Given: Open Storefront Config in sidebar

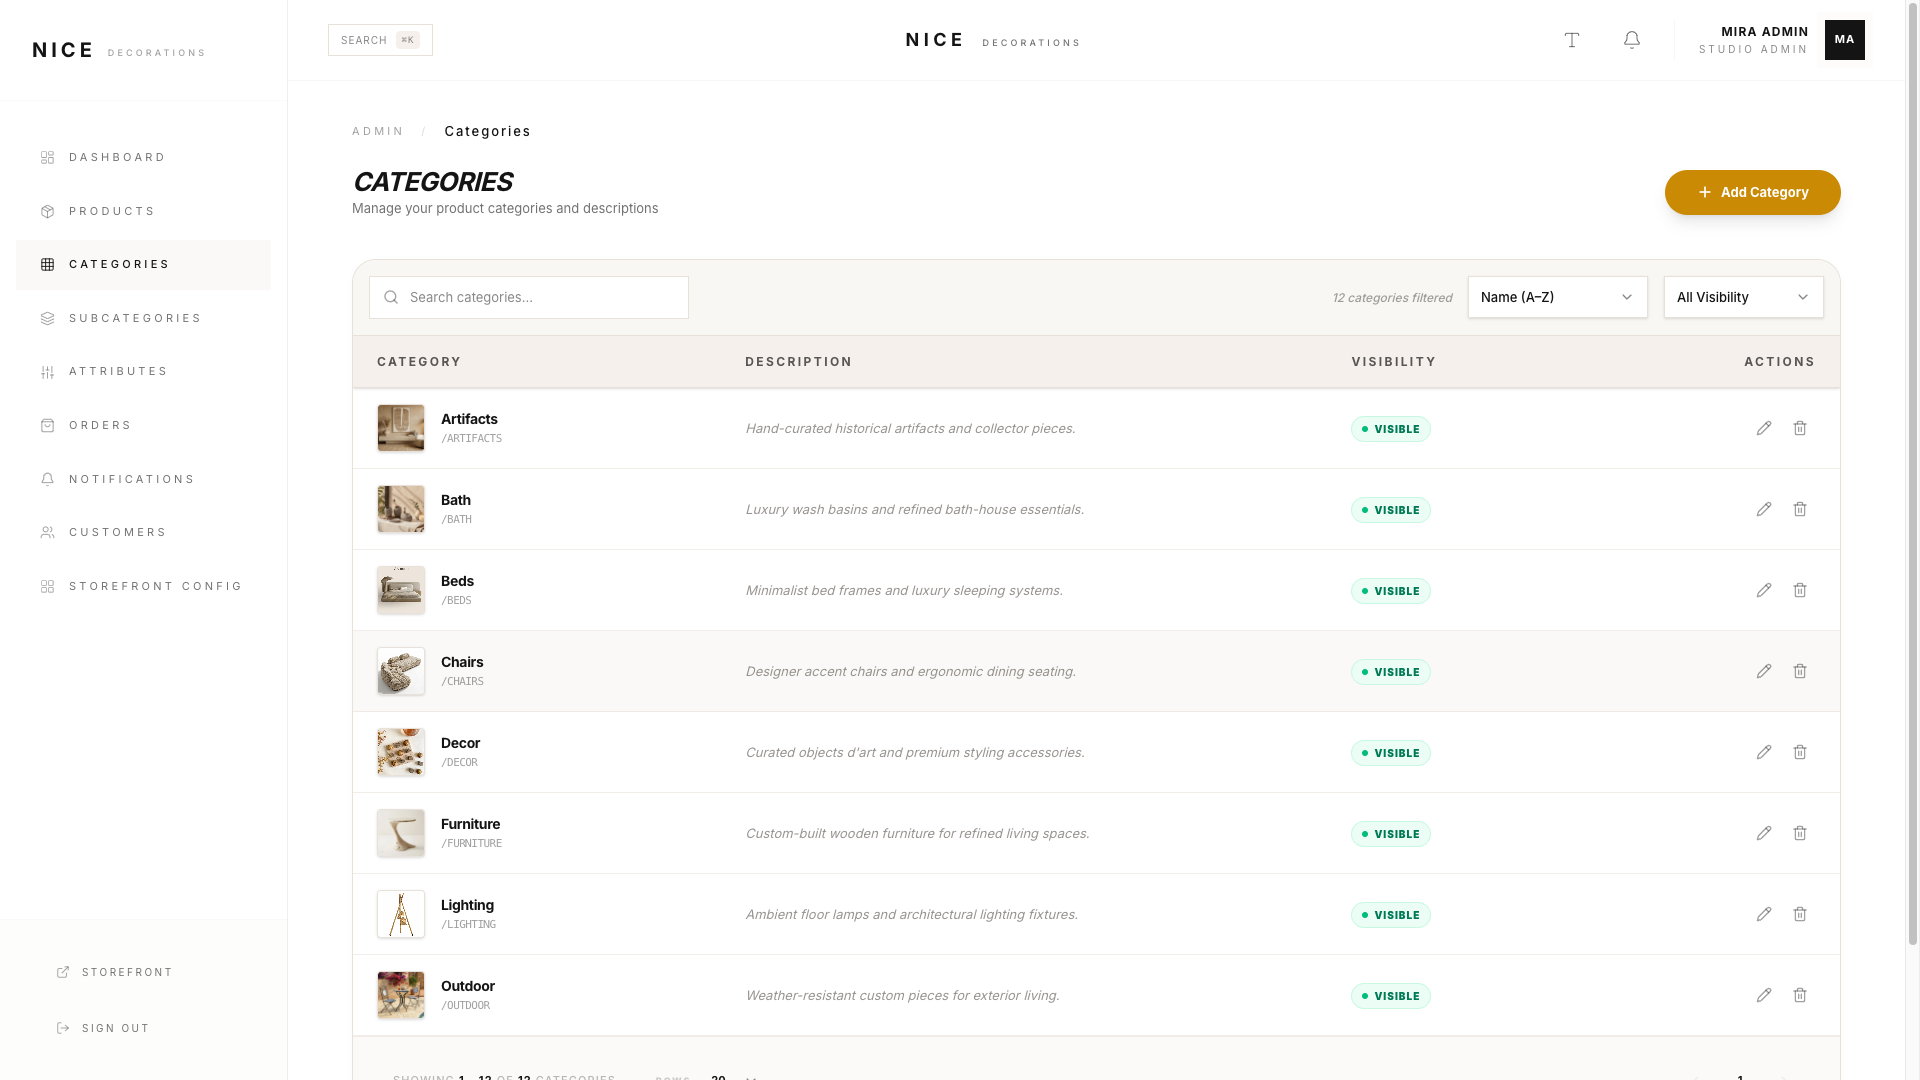Looking at the screenshot, I should [x=143, y=586].
